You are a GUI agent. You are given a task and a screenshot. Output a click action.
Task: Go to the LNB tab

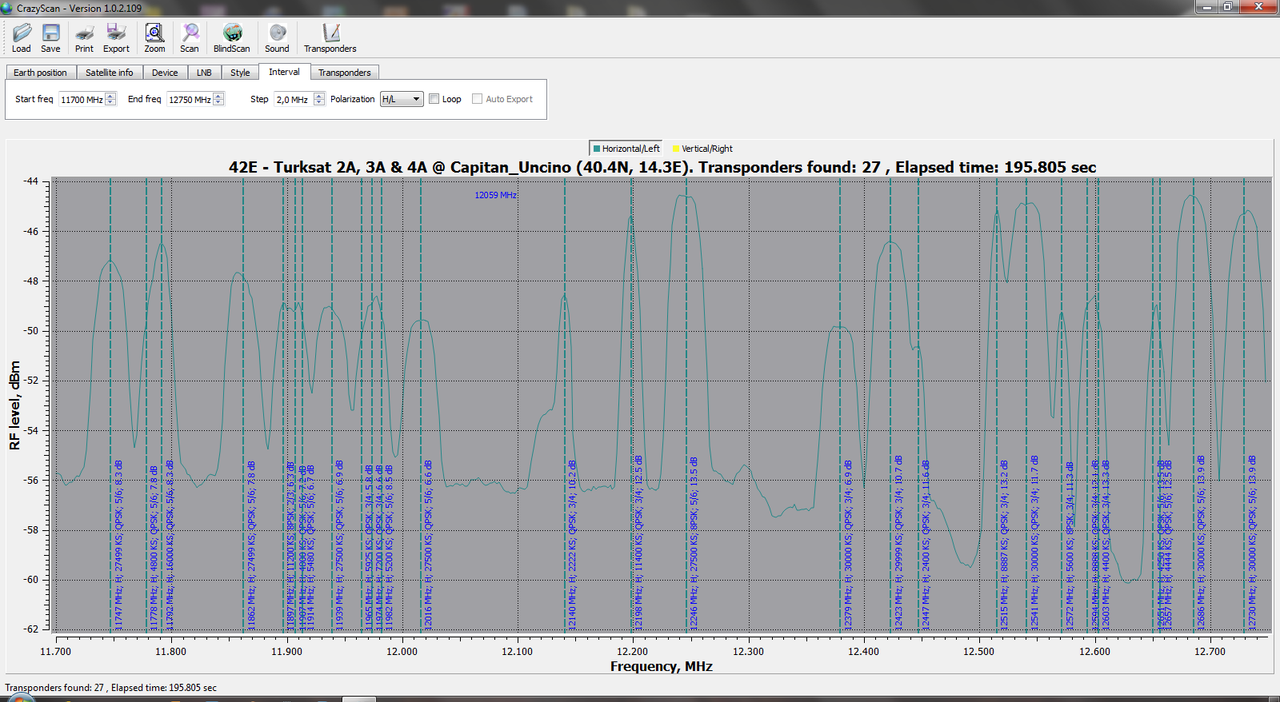coord(204,72)
